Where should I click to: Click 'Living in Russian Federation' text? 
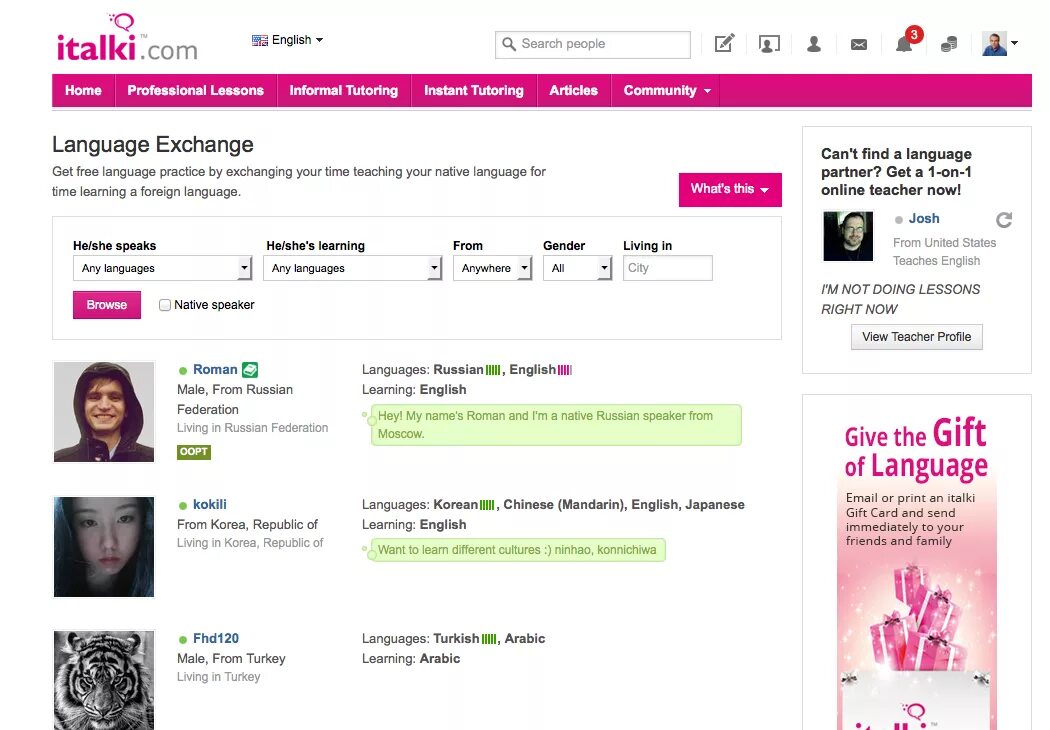click(x=252, y=427)
